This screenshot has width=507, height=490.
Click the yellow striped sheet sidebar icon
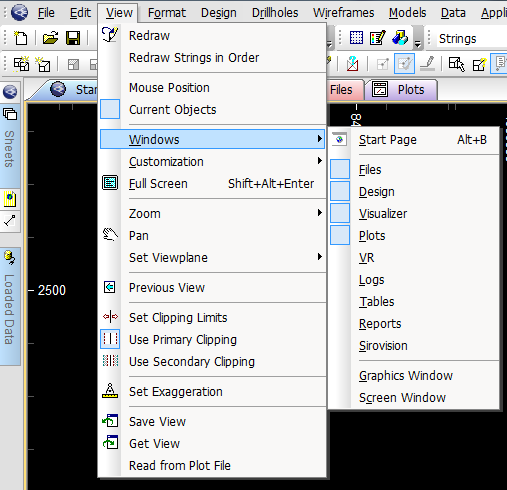tap(10, 199)
